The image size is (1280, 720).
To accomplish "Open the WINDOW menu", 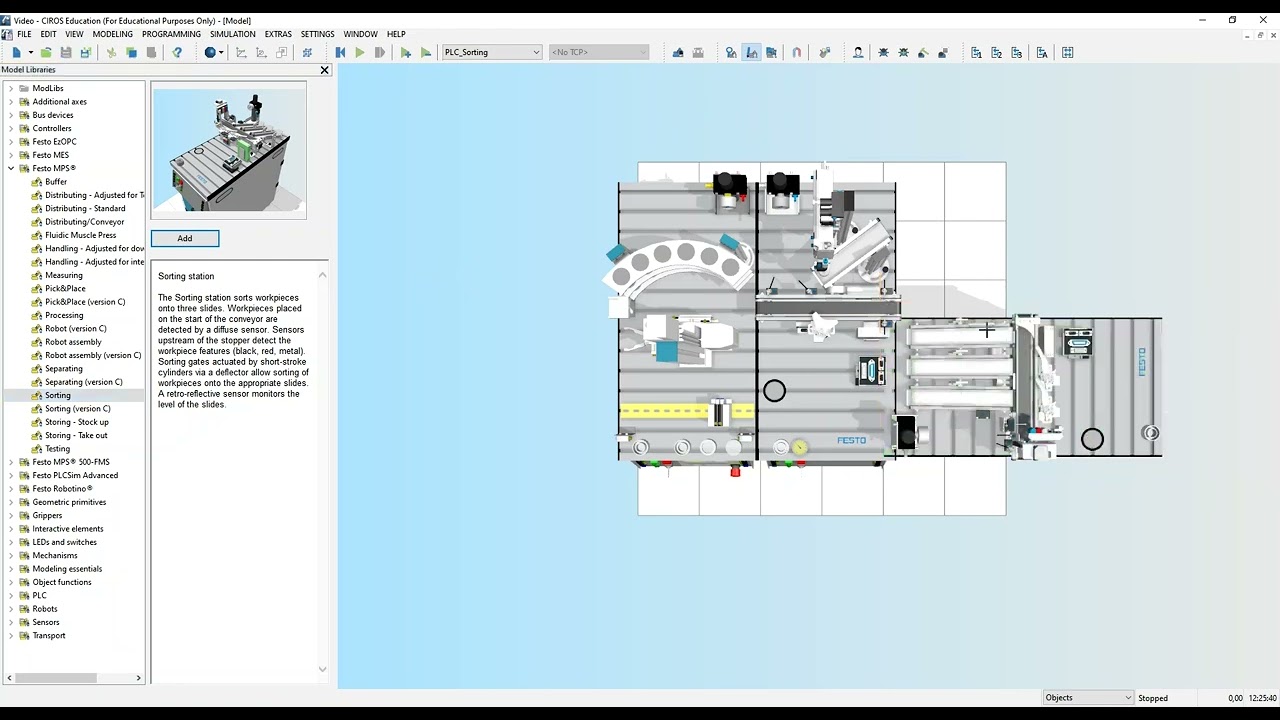I will click(x=360, y=34).
